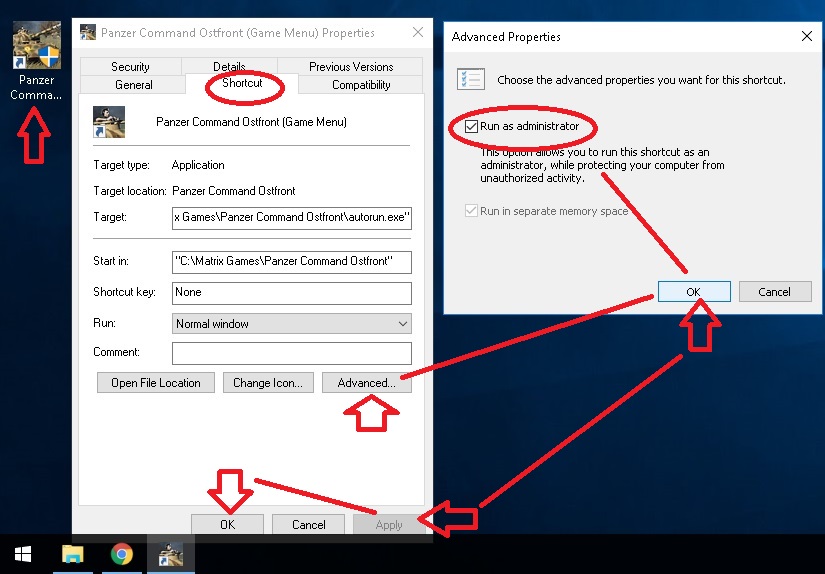The width and height of the screenshot is (825, 574).
Task: Close the Panzer Command Properties window
Action: coord(418,33)
